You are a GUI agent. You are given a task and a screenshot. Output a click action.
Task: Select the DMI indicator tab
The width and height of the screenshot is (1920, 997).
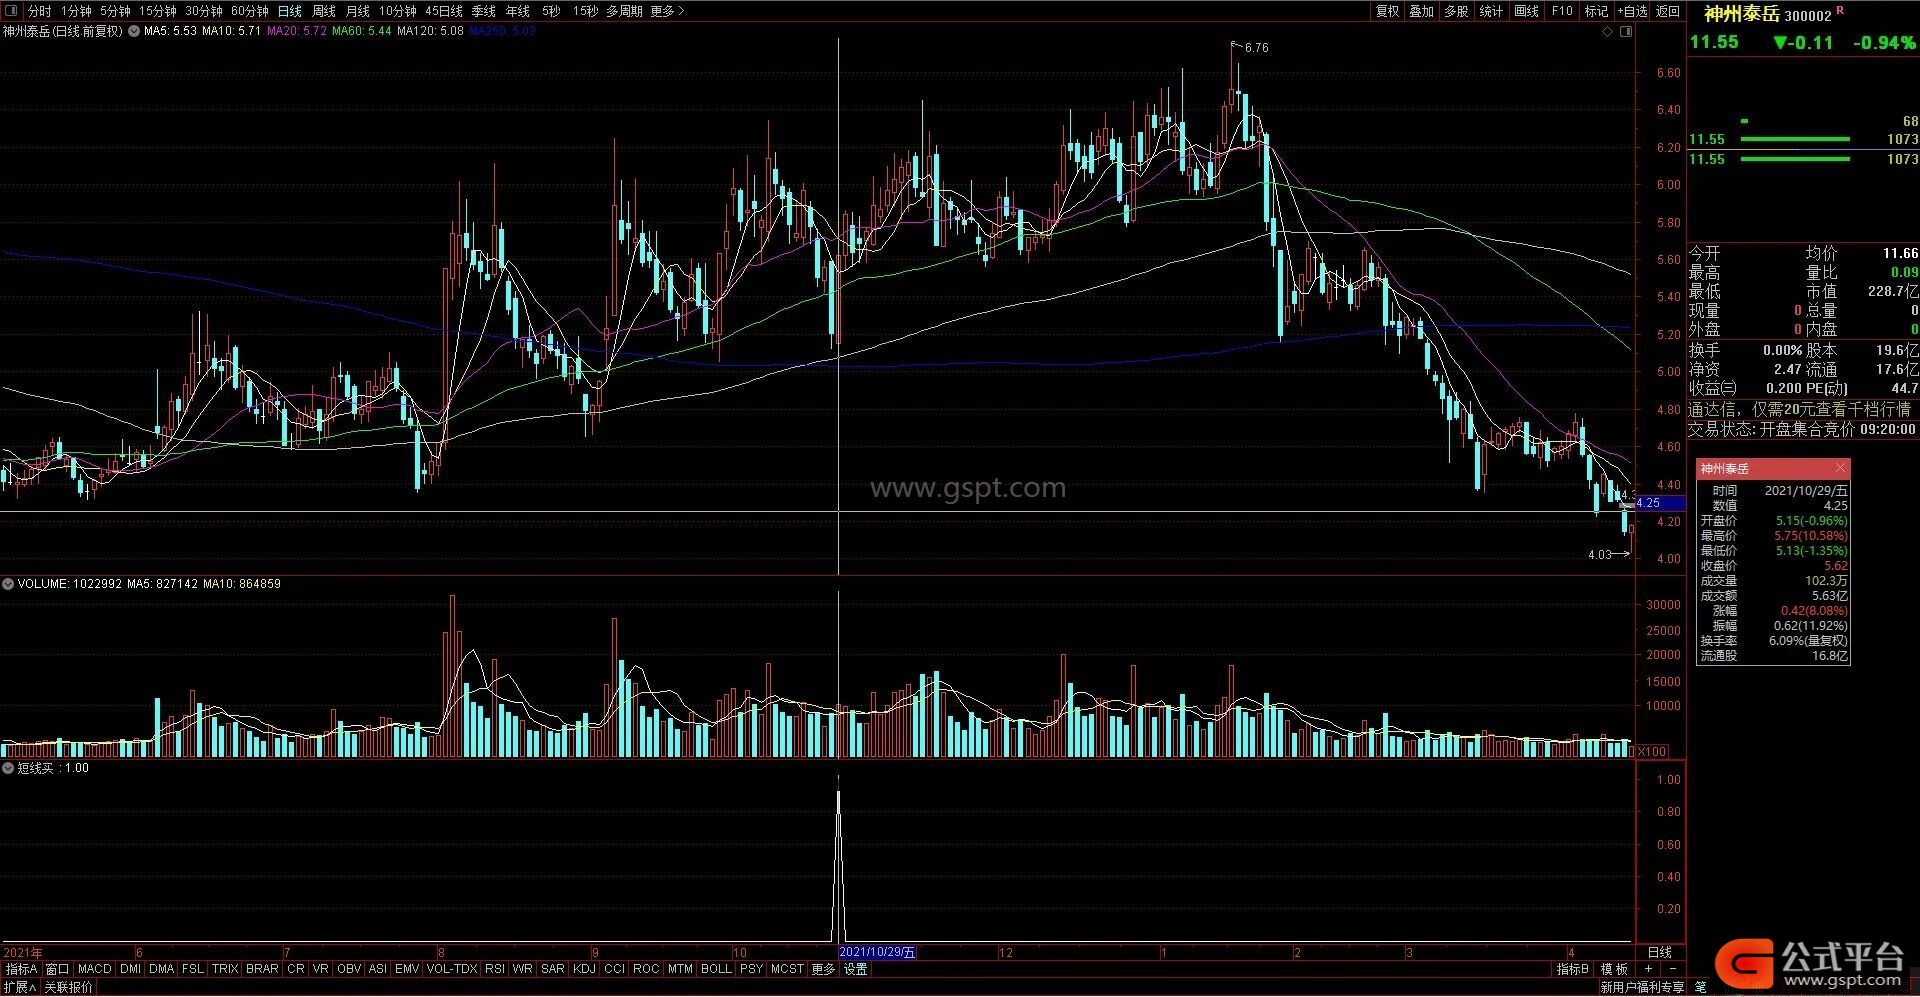click(x=130, y=969)
